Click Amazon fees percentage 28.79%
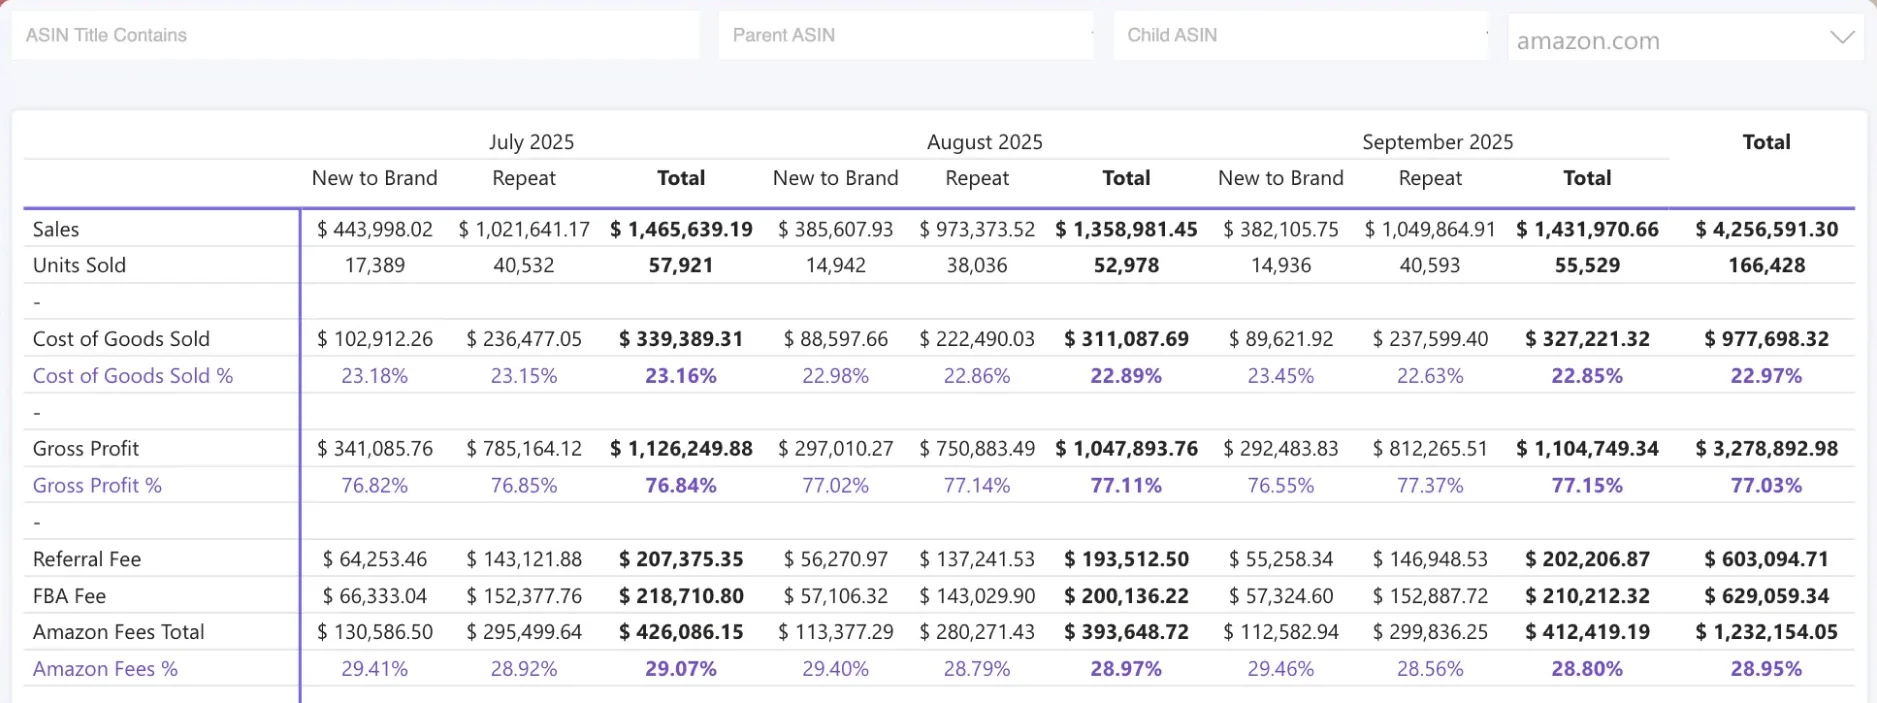The image size is (1877, 703). [x=977, y=669]
